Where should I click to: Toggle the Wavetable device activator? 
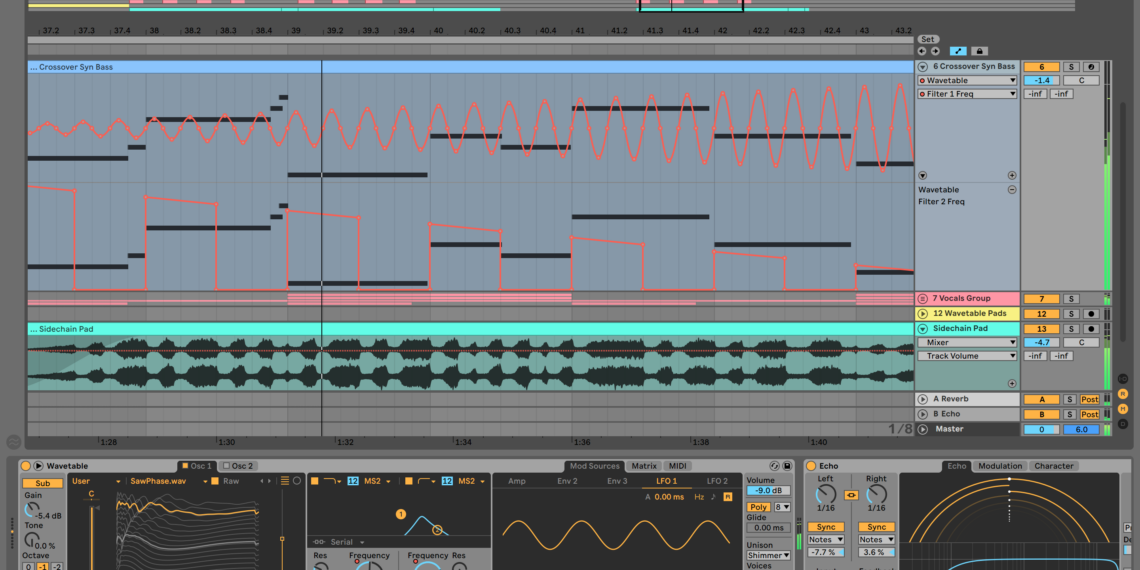[x=25, y=466]
